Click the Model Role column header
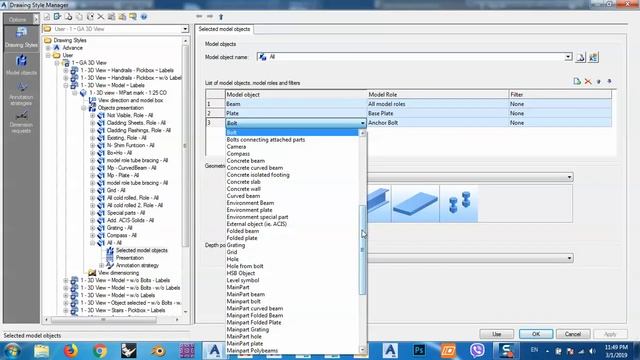 (x=438, y=94)
